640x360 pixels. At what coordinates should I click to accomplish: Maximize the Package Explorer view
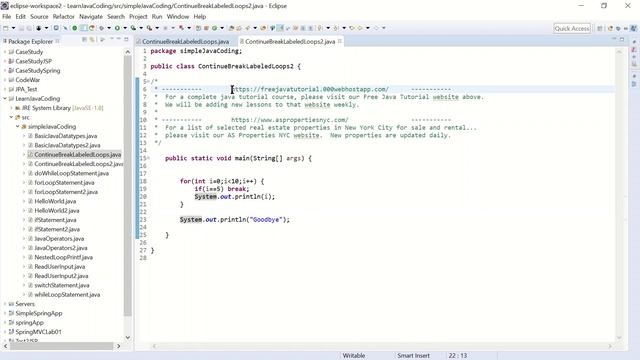(x=126, y=40)
